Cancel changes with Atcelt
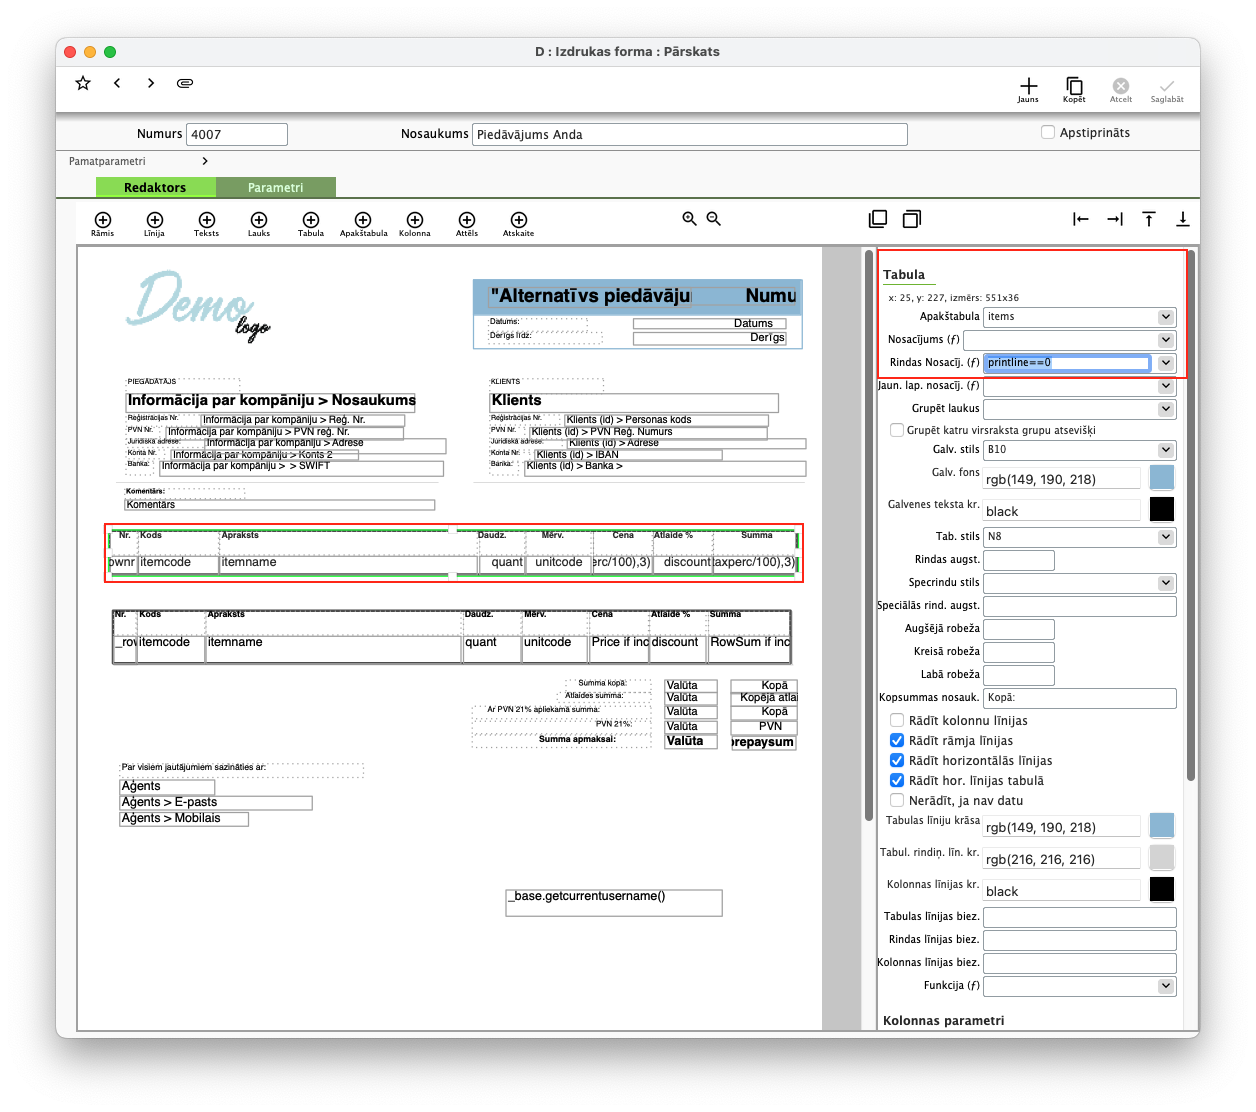This screenshot has height=1112, width=1256. [x=1121, y=90]
